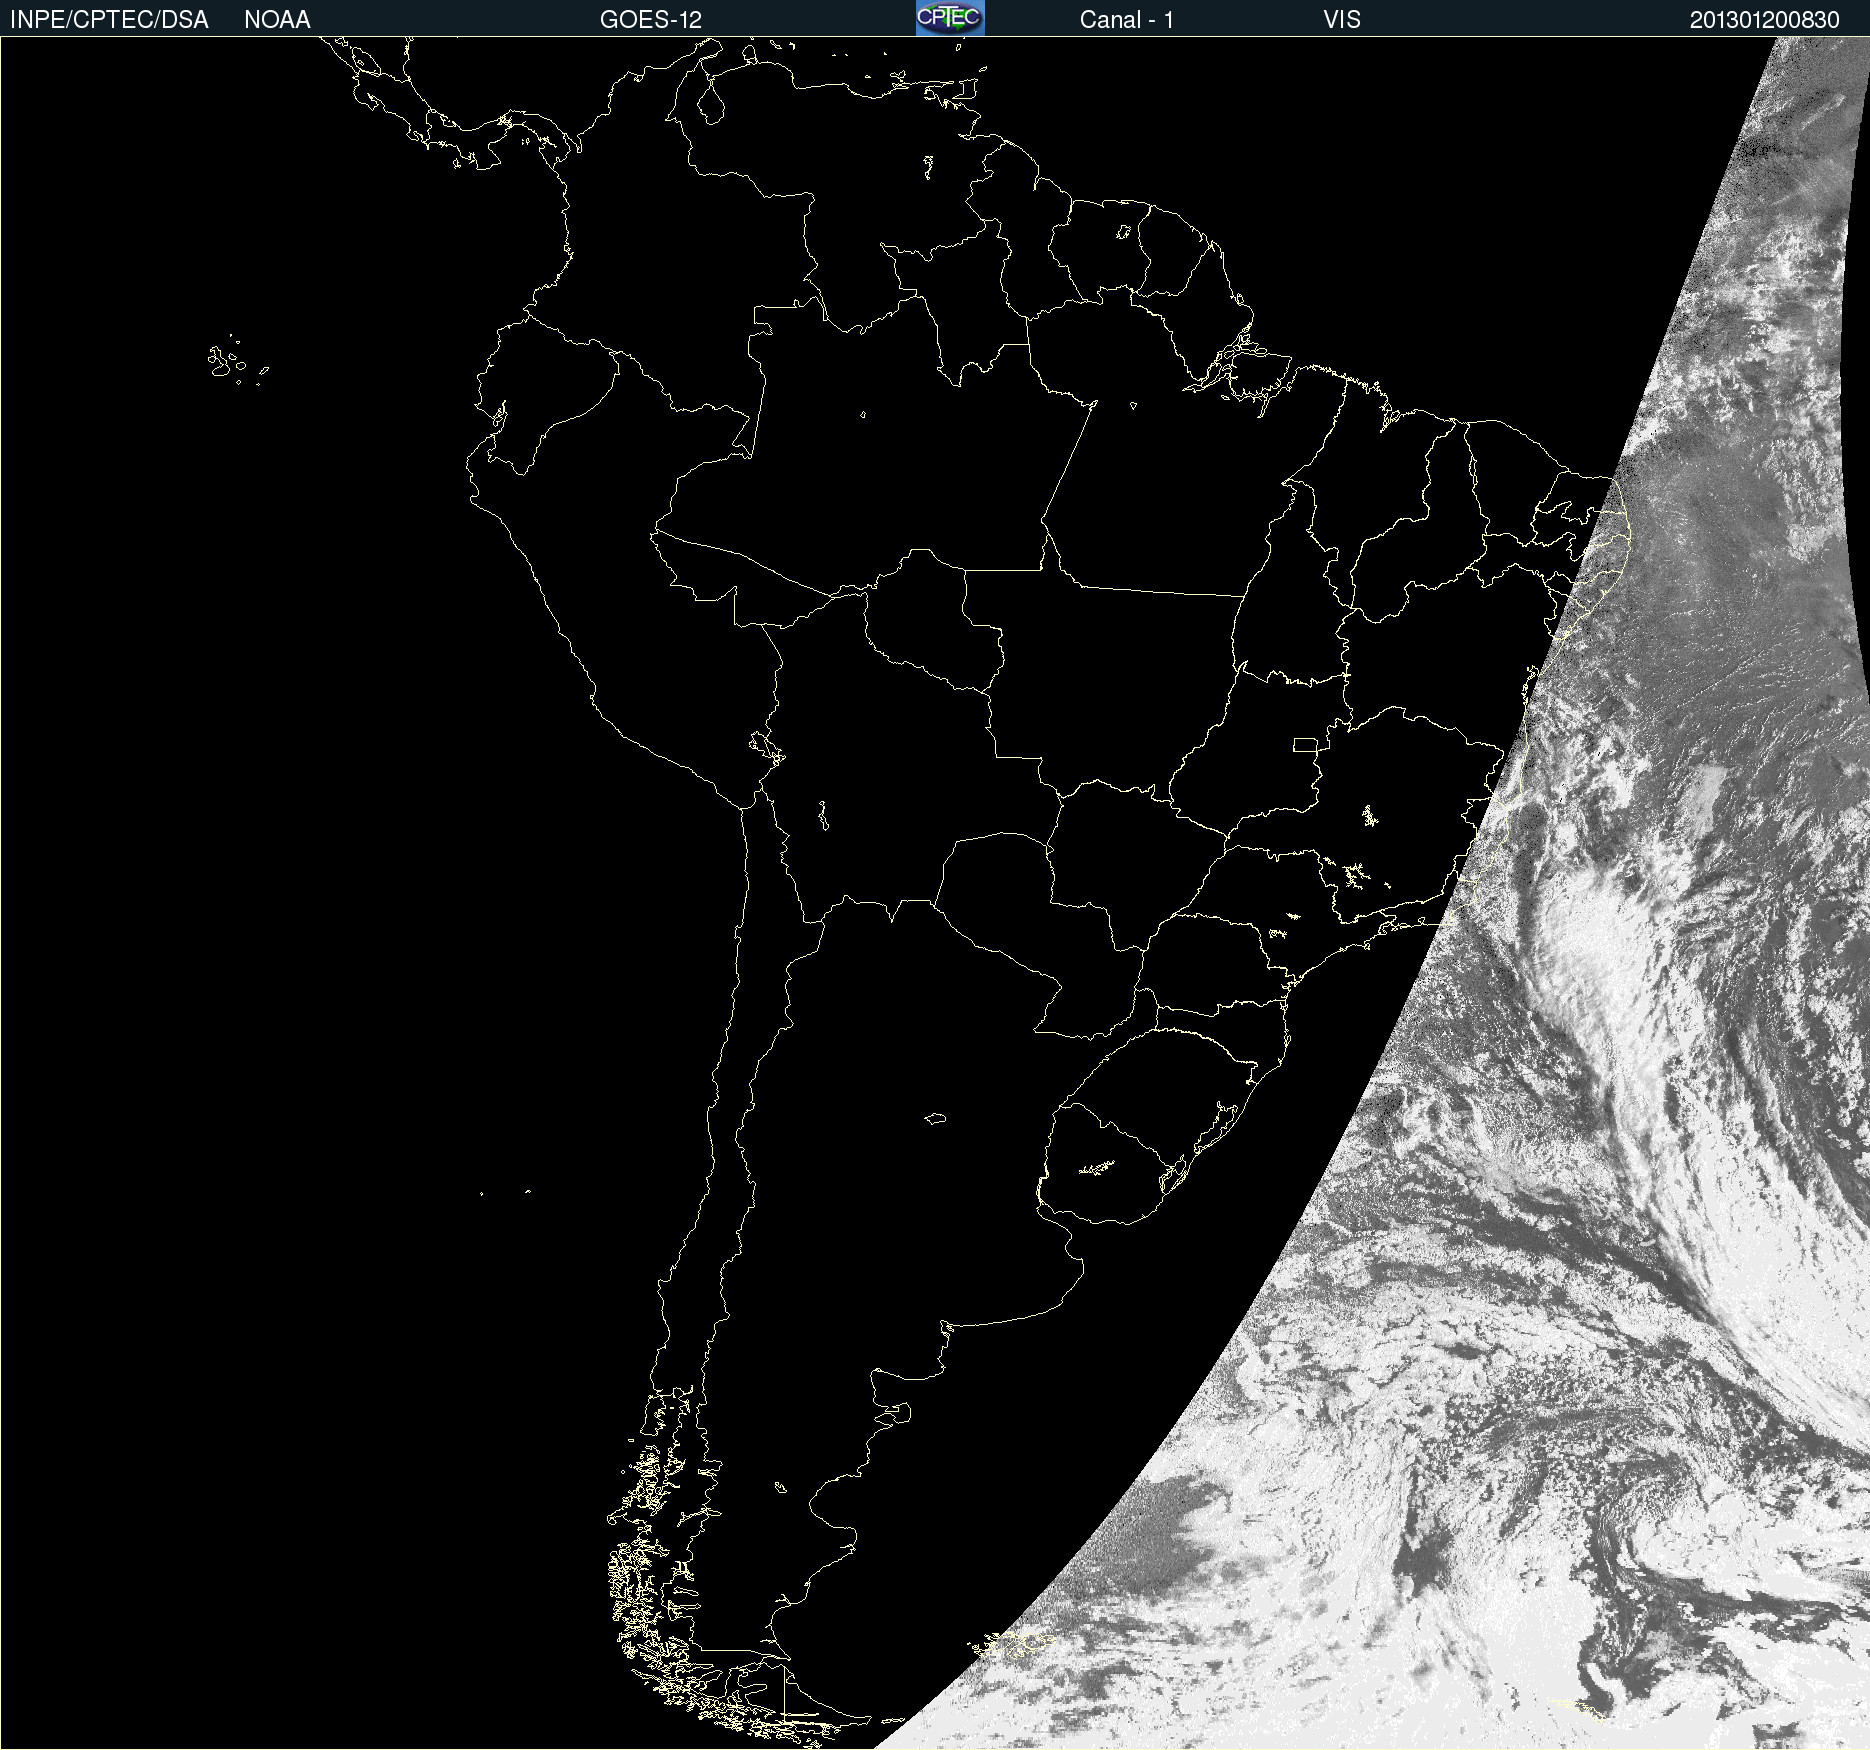1870x1750 pixels.
Task: Select the NOAA label in the header
Action: coord(277,20)
